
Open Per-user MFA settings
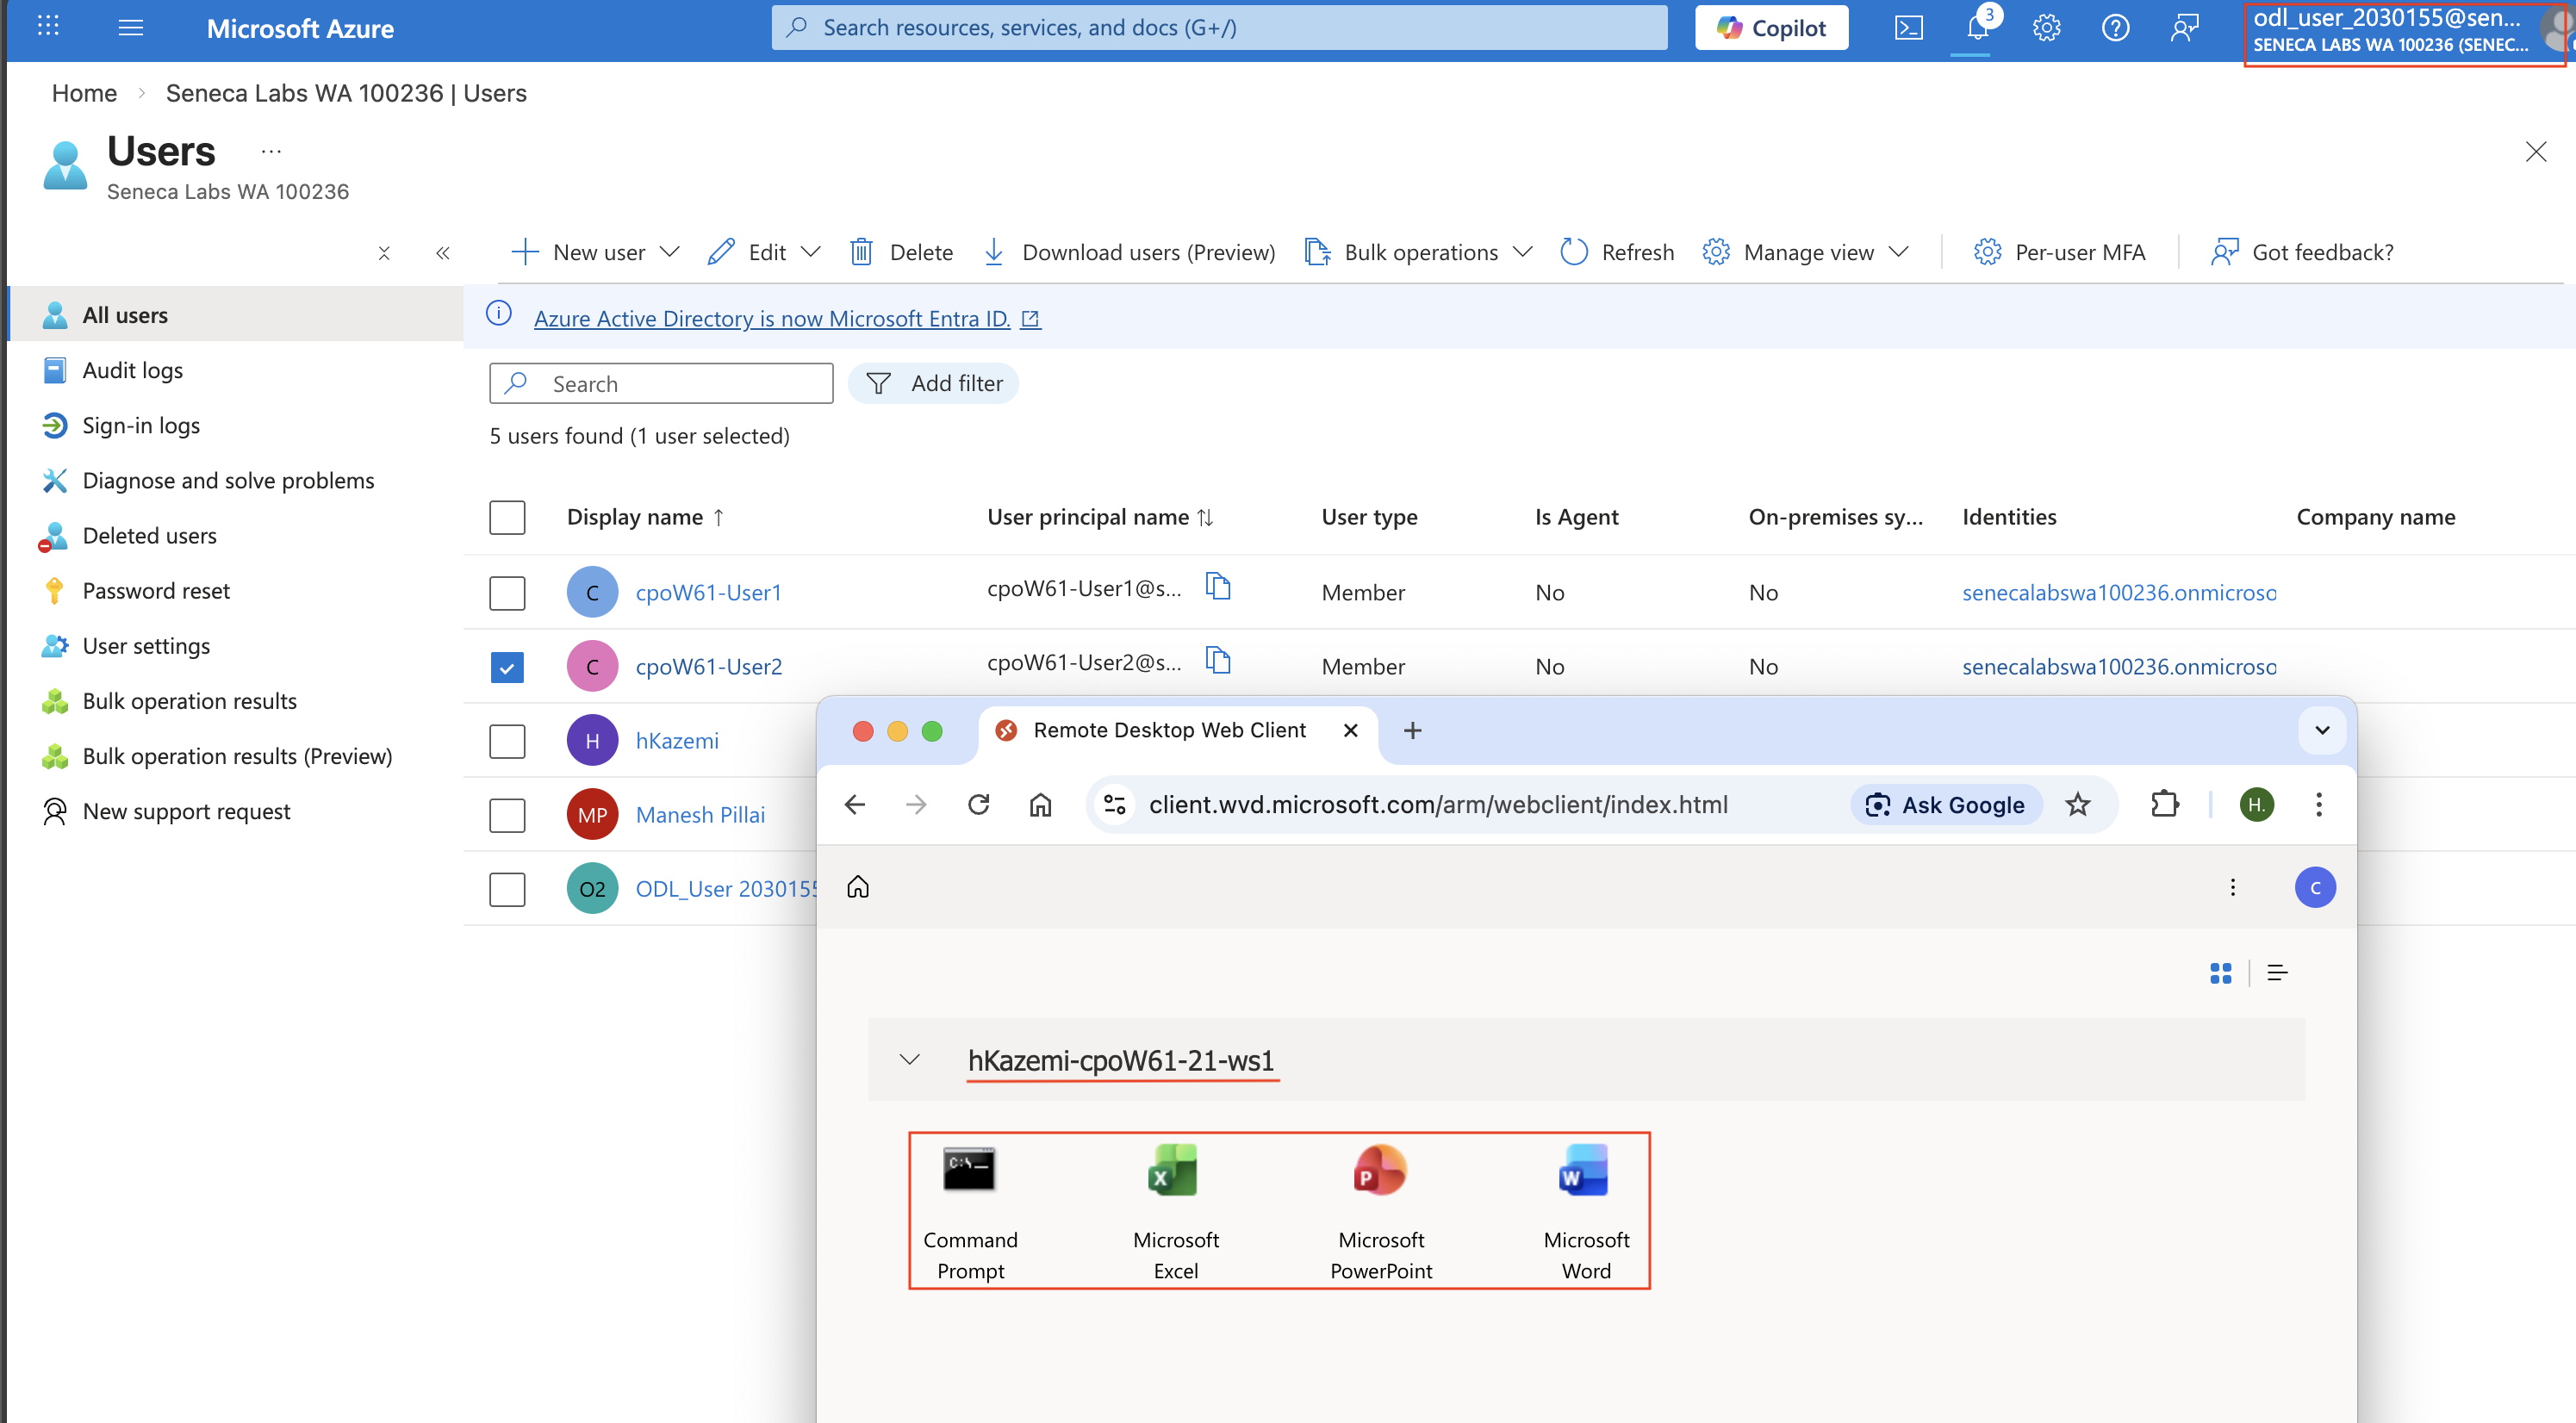tap(2060, 252)
